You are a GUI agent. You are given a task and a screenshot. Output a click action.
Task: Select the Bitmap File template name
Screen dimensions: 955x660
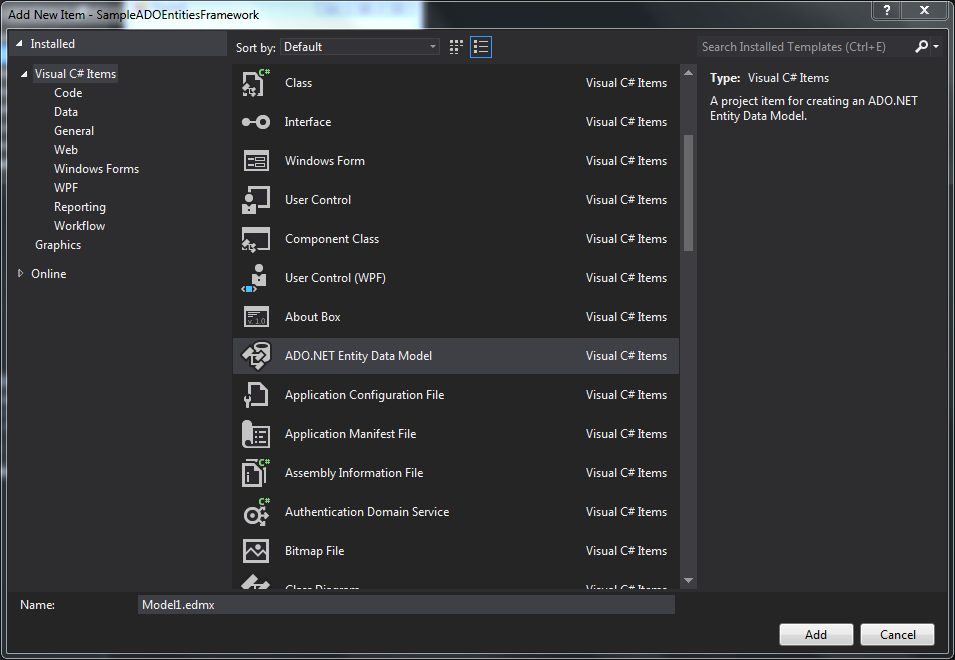[314, 550]
